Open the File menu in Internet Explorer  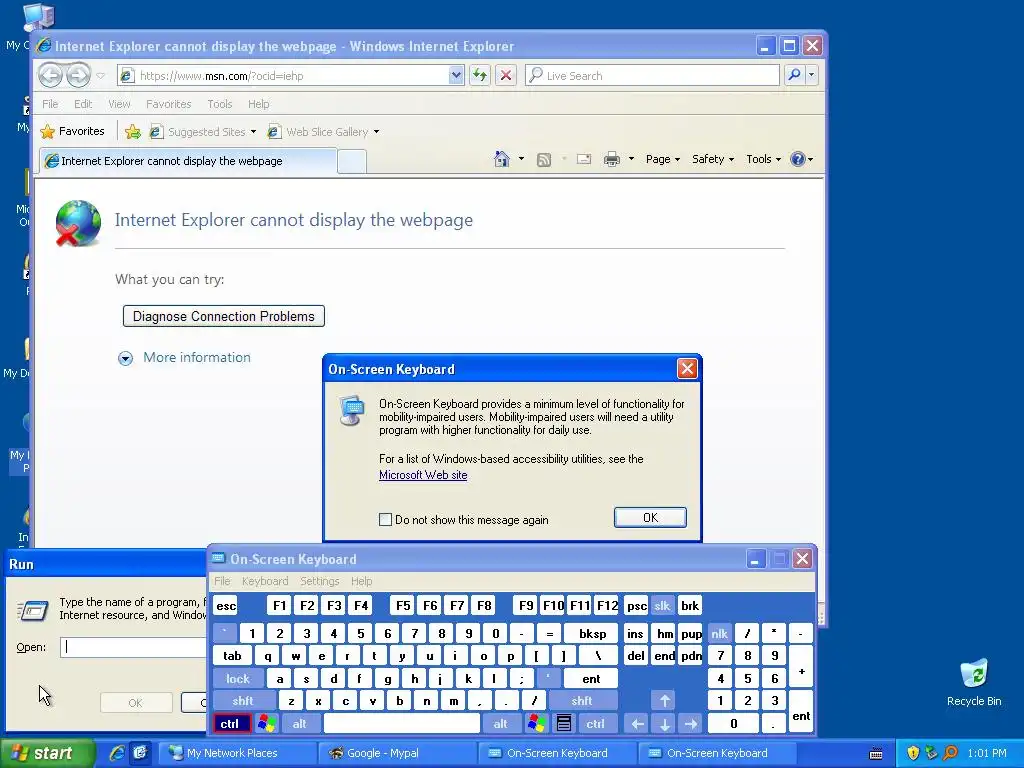point(50,104)
